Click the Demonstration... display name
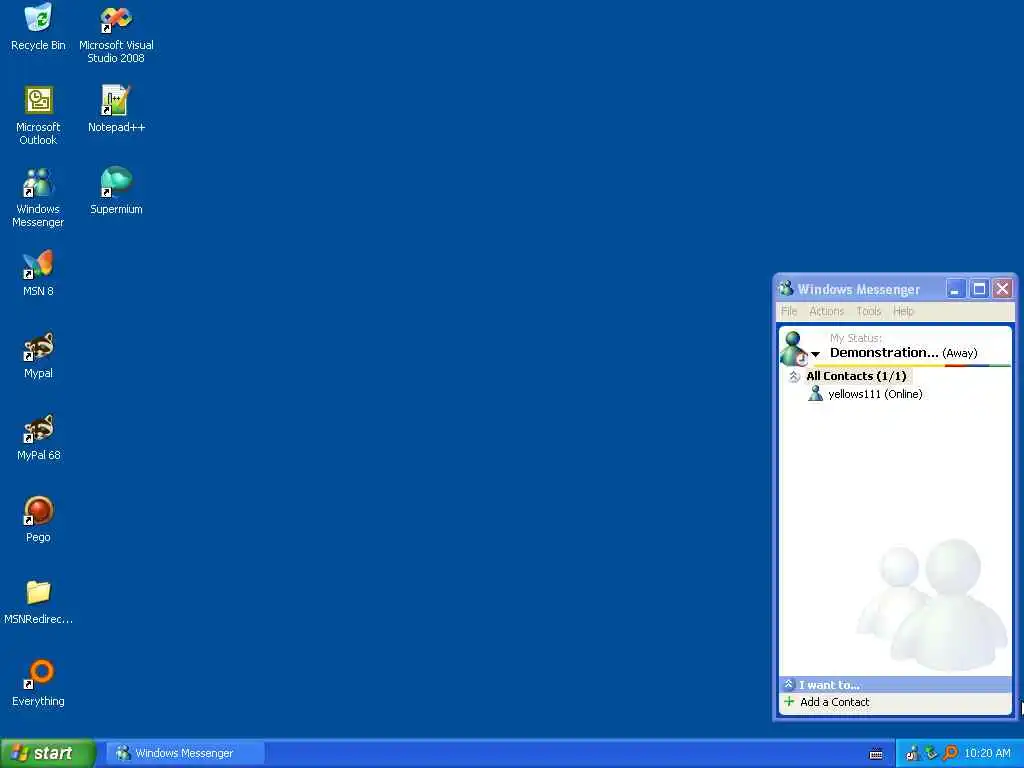The width and height of the screenshot is (1024, 768). point(884,353)
